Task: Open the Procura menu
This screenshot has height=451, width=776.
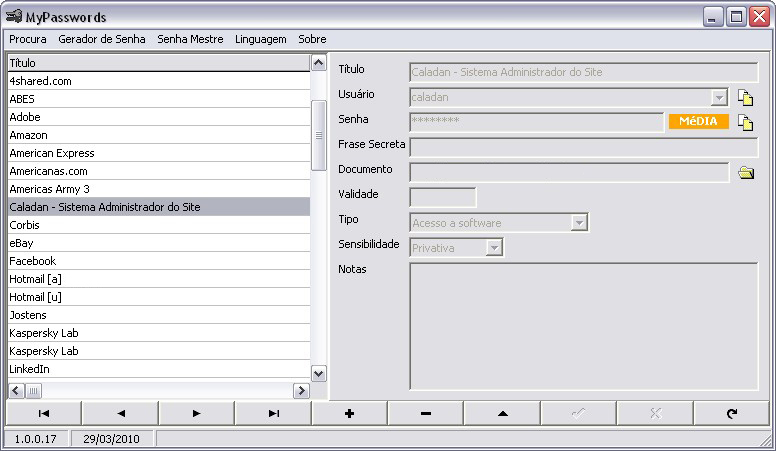Action: coord(28,39)
